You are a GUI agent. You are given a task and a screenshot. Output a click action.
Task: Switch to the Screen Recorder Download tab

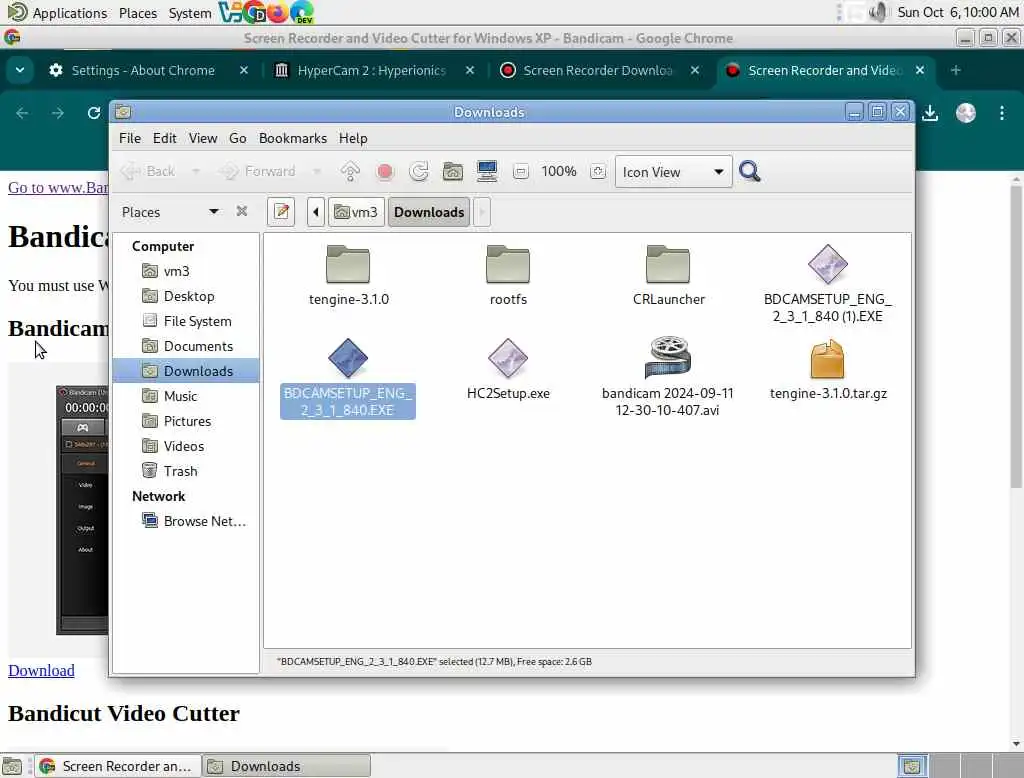pyautogui.click(x=598, y=70)
